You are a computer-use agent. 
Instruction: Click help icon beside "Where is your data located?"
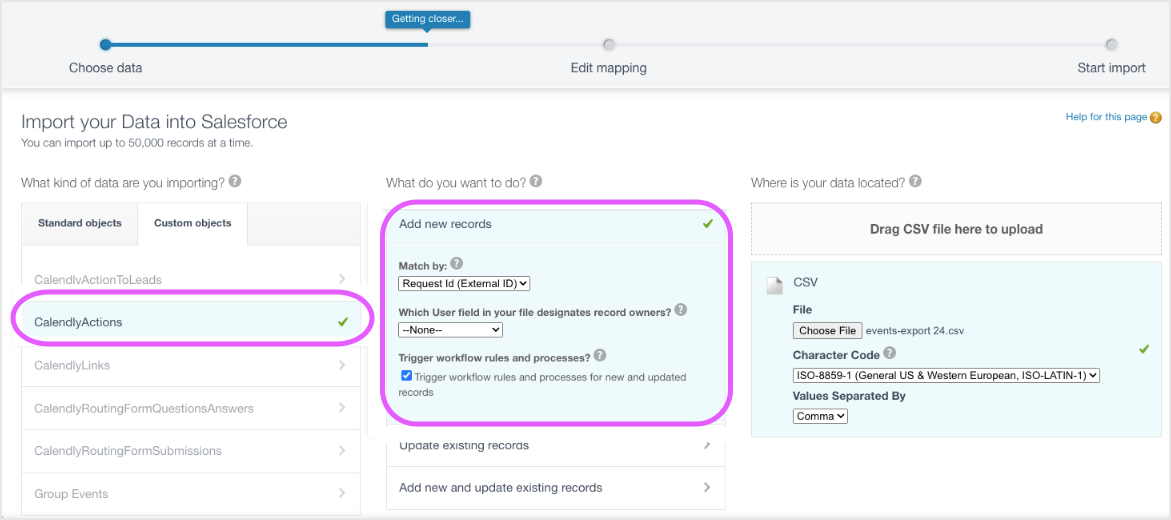[915, 182]
